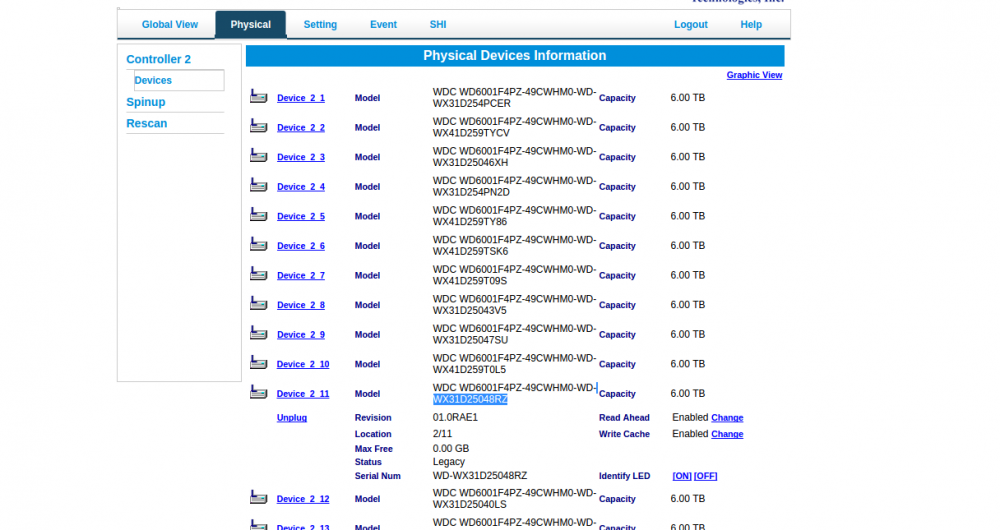Turn Identify LED ON
Image resolution: width=1000 pixels, height=530 pixels.
(x=682, y=476)
